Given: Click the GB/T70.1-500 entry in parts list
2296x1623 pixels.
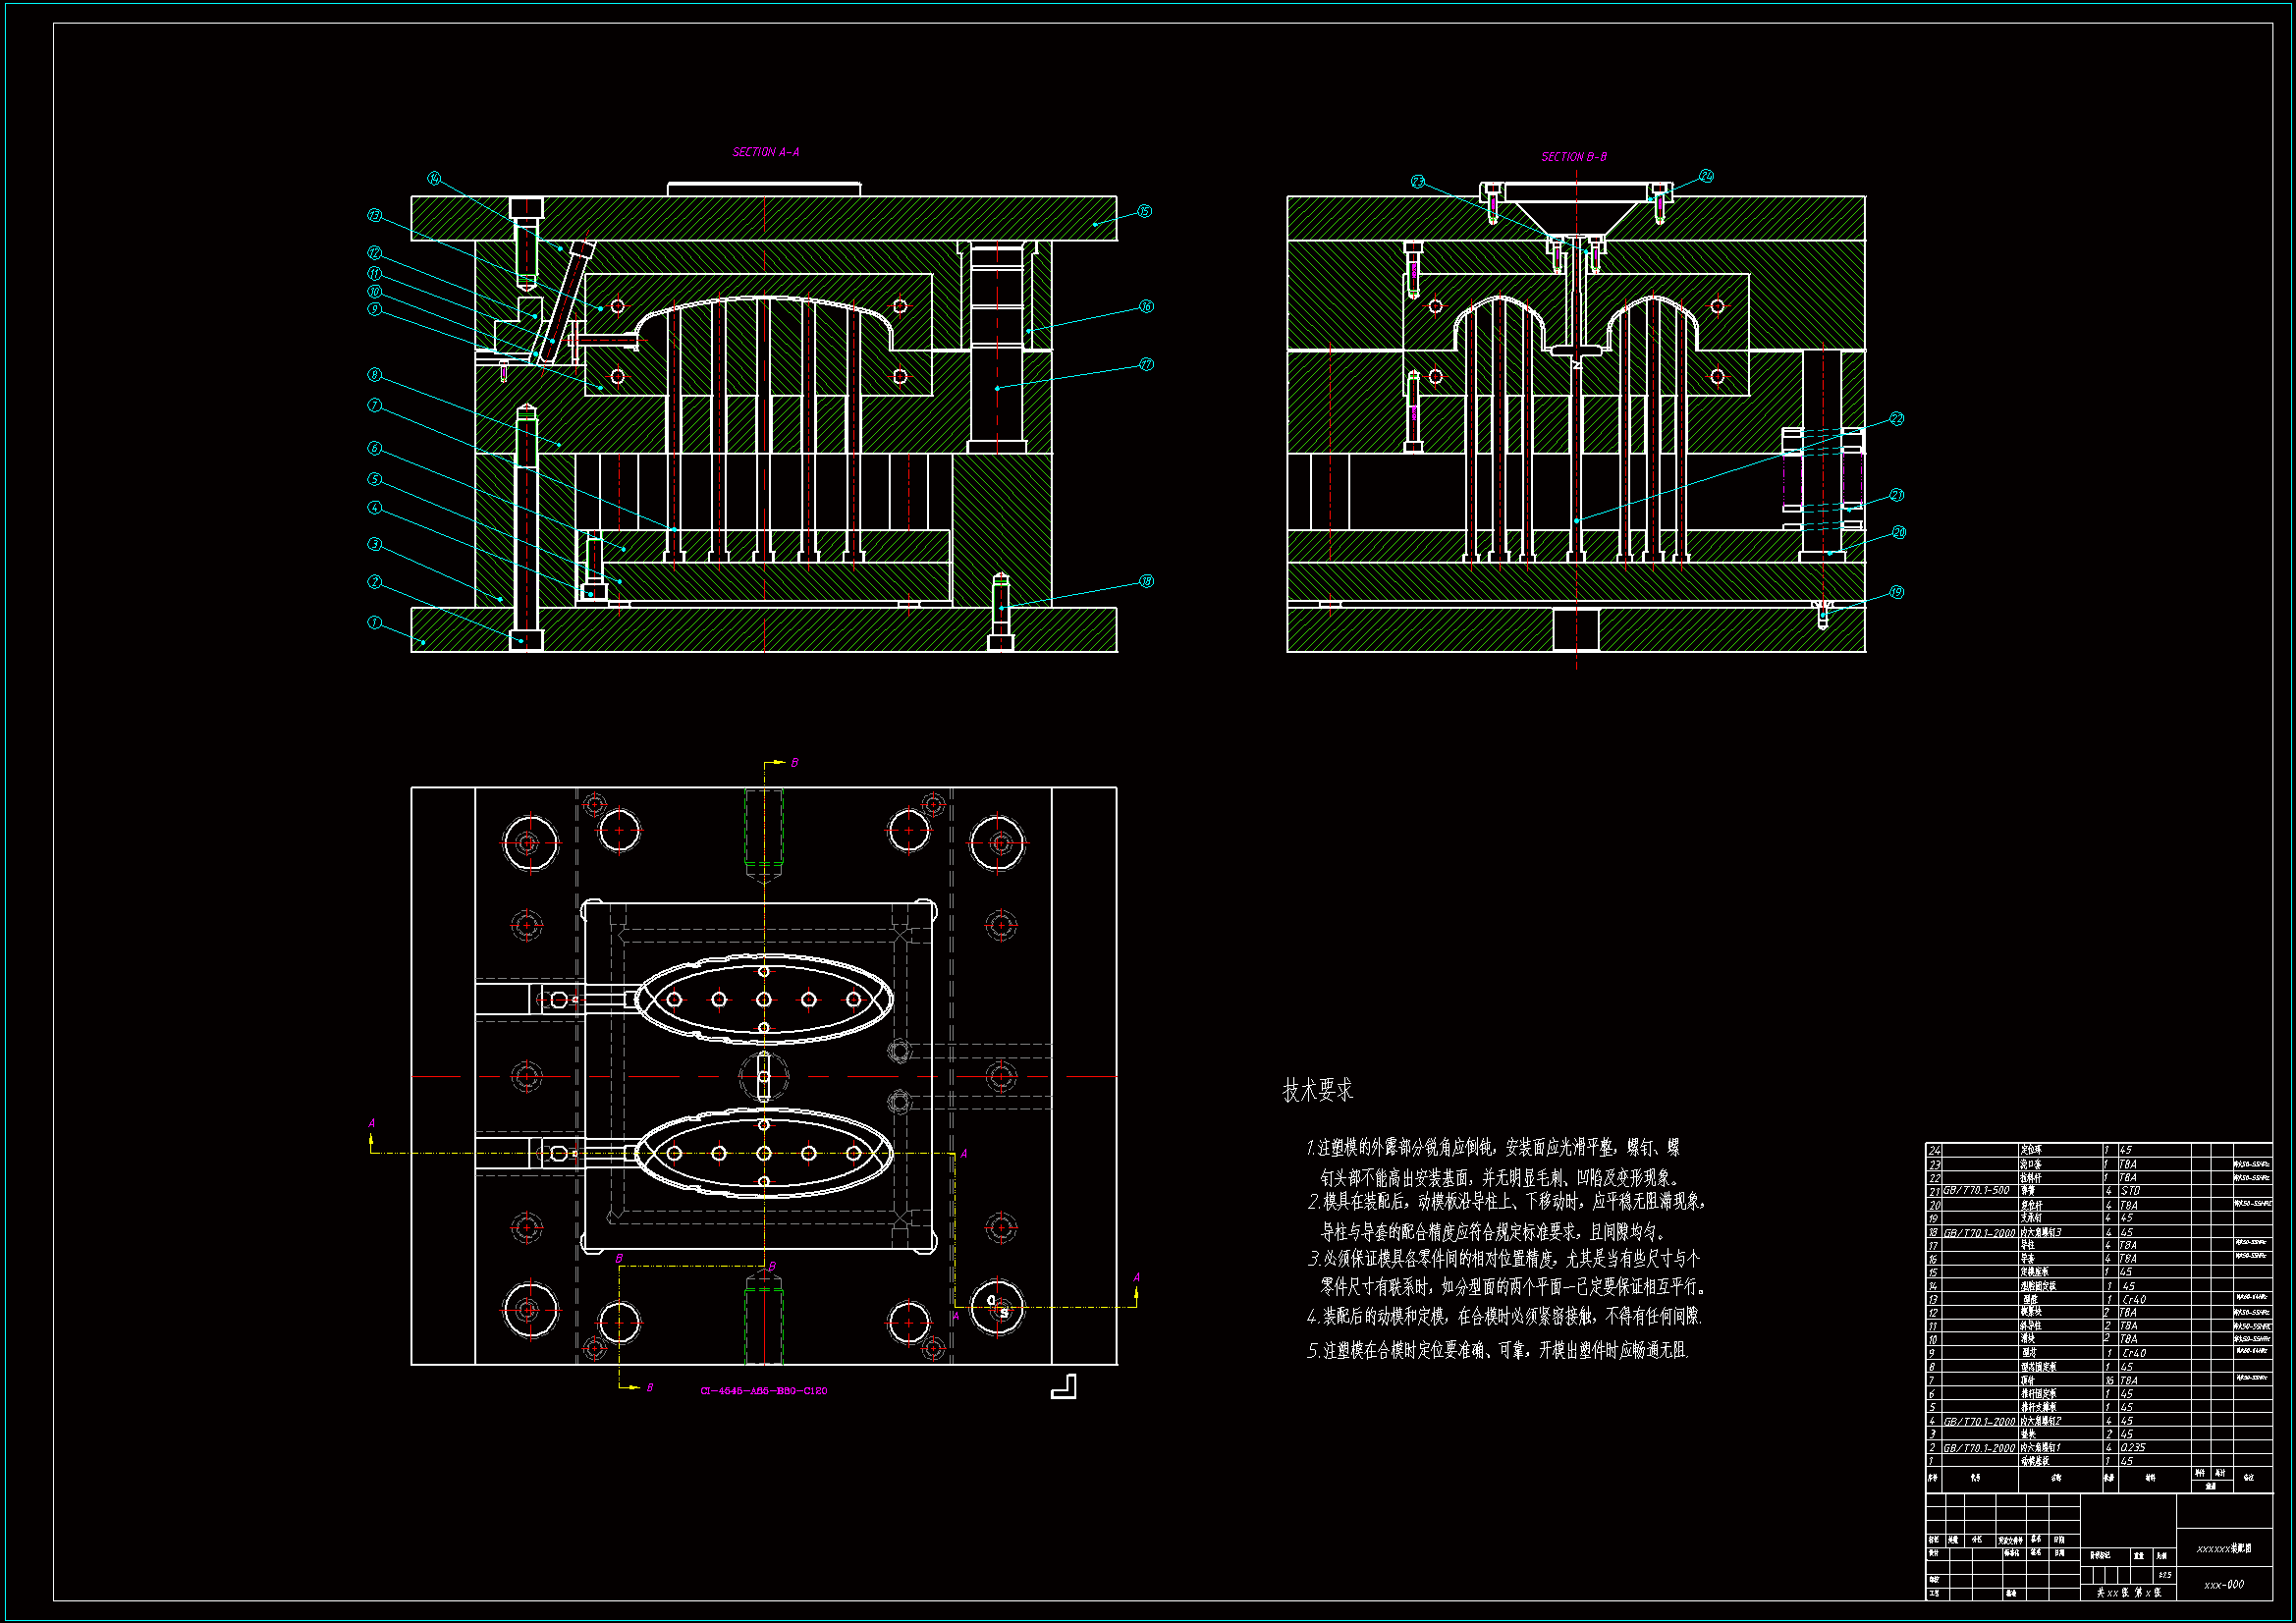Looking at the screenshot, I should [x=1975, y=1190].
